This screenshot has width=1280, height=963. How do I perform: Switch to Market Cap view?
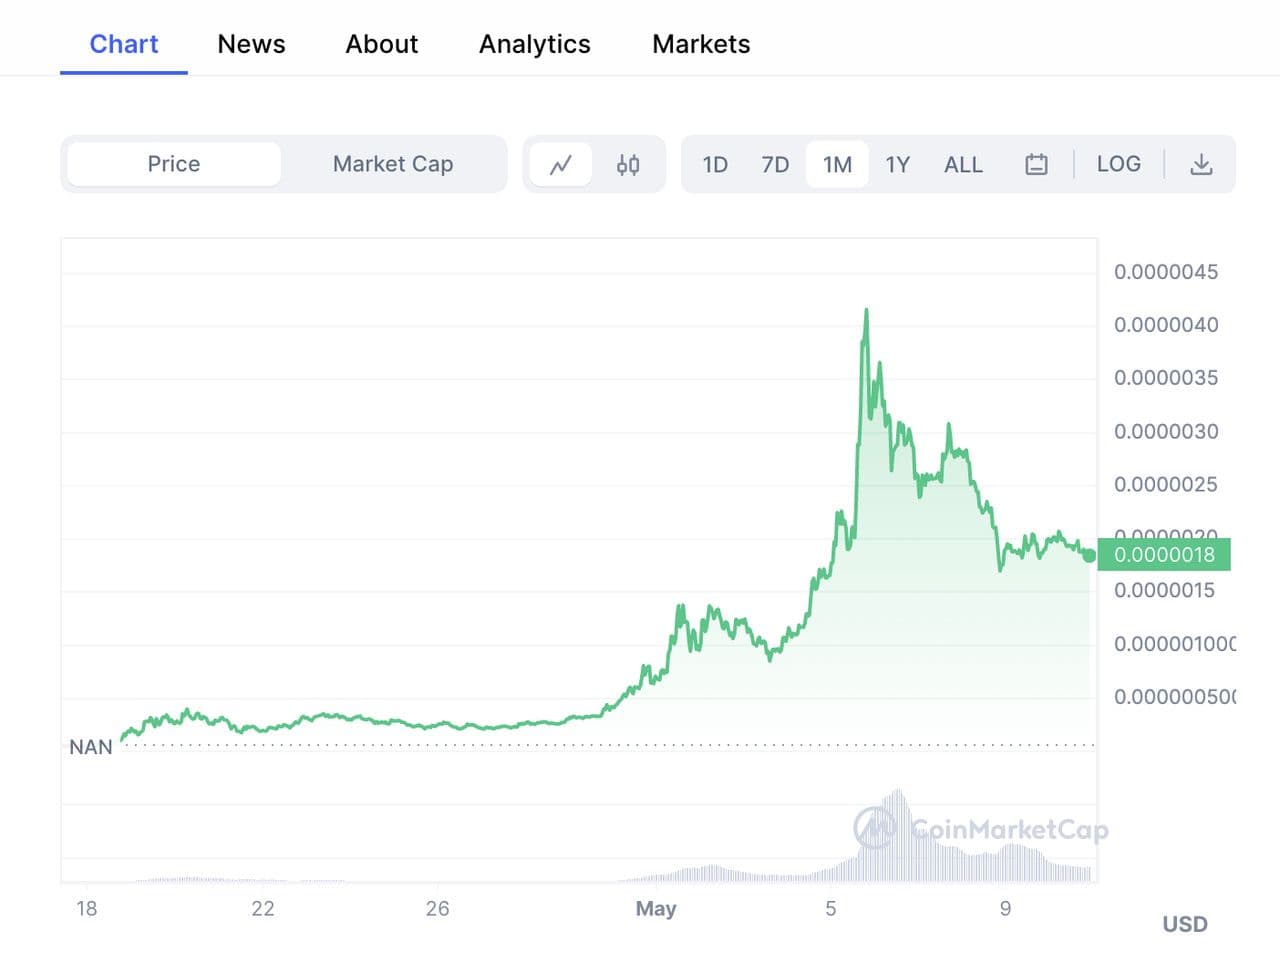coord(393,164)
